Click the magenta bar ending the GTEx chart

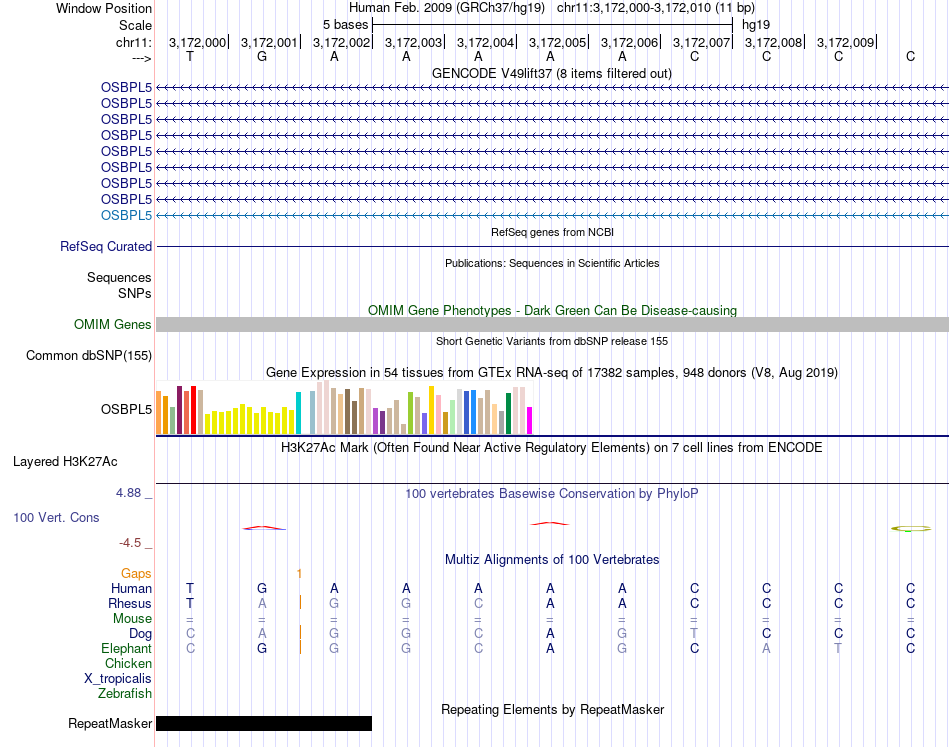pyautogui.click(x=530, y=420)
